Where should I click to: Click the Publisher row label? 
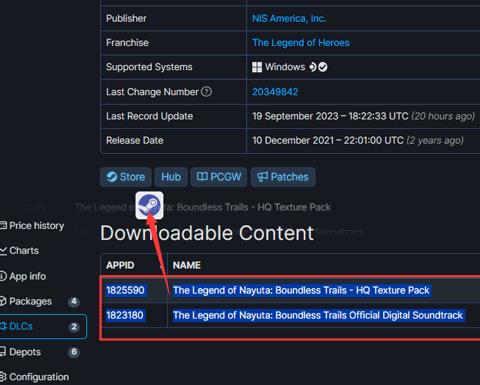[x=126, y=18]
